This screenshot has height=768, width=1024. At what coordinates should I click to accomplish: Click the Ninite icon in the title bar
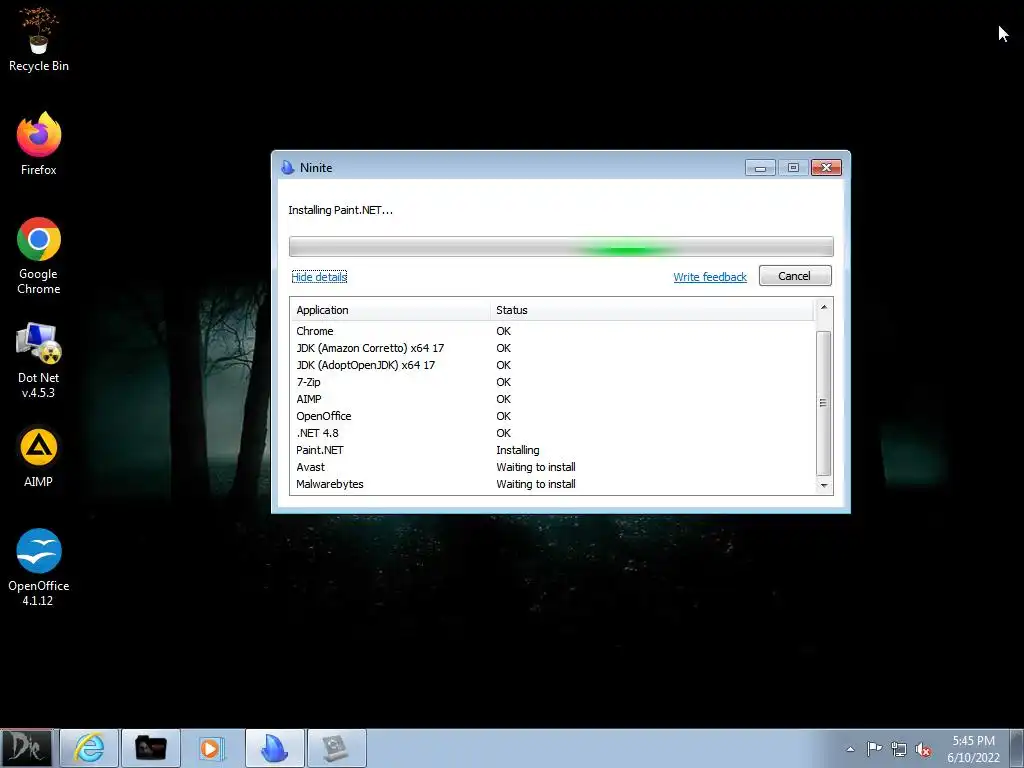coord(287,168)
